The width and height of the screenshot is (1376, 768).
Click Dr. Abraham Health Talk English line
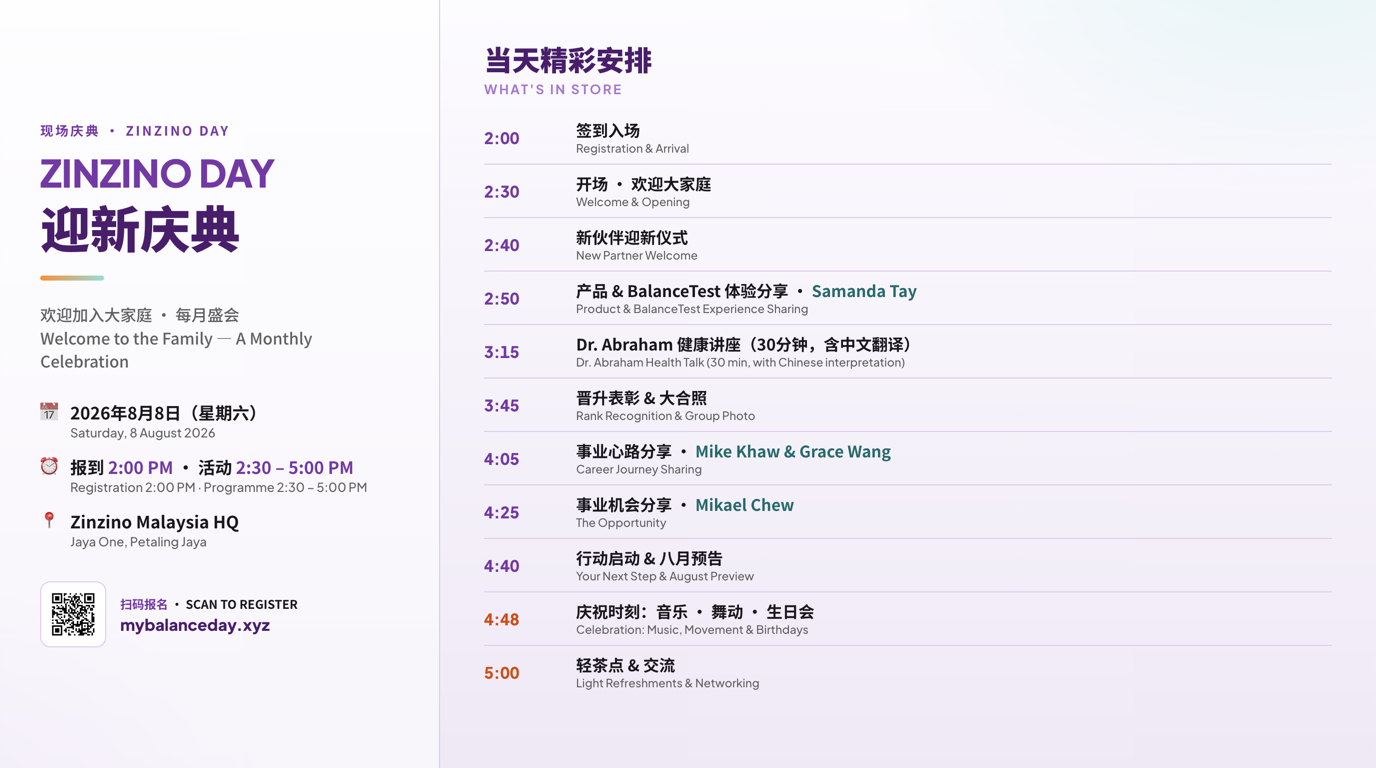(740, 363)
